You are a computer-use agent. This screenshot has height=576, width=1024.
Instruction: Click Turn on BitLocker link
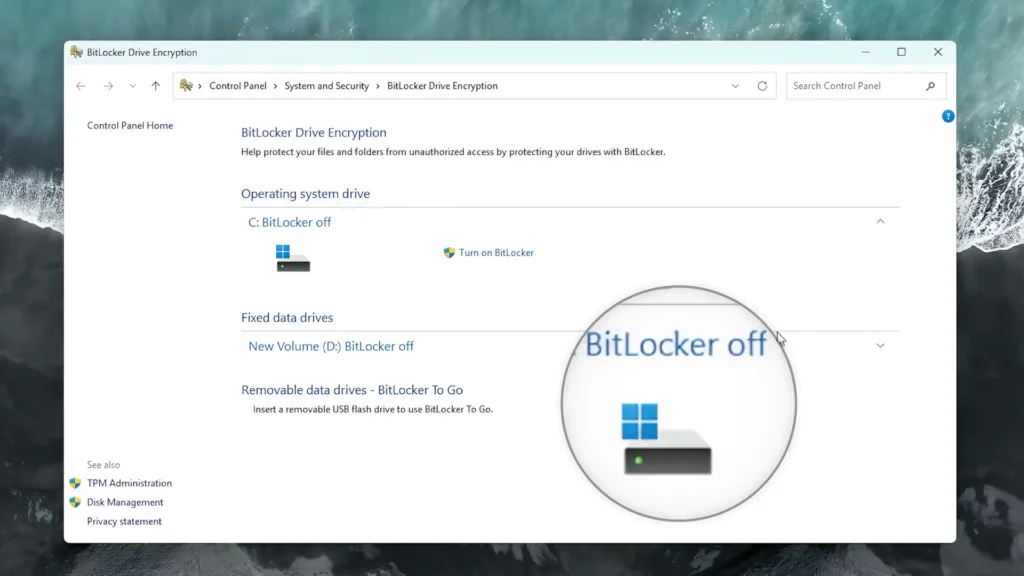click(496, 253)
